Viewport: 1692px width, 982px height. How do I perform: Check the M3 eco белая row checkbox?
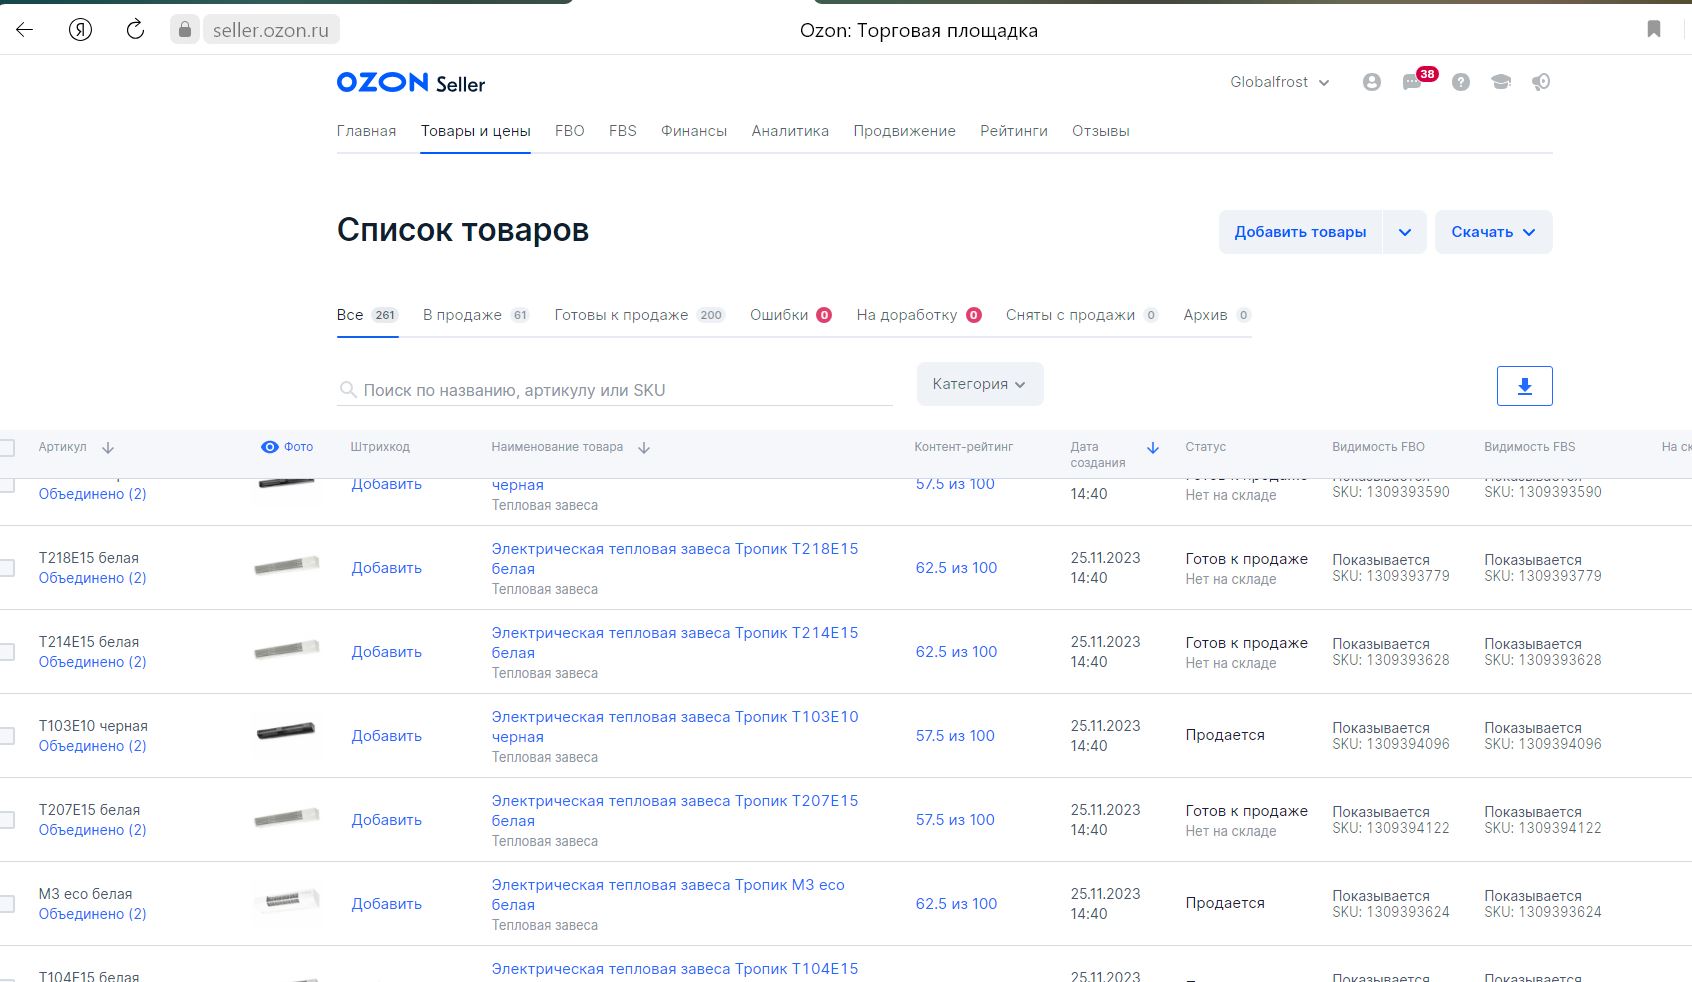pyautogui.click(x=7, y=904)
